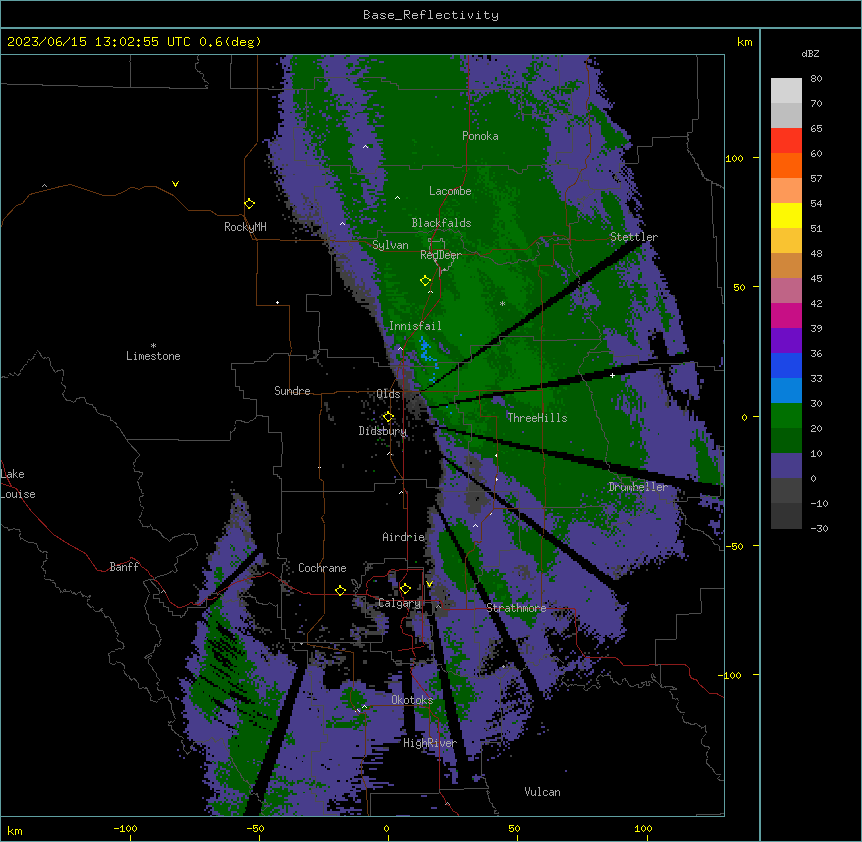The image size is (862, 842).
Task: Click the Lacombe town label
Action: (x=450, y=191)
